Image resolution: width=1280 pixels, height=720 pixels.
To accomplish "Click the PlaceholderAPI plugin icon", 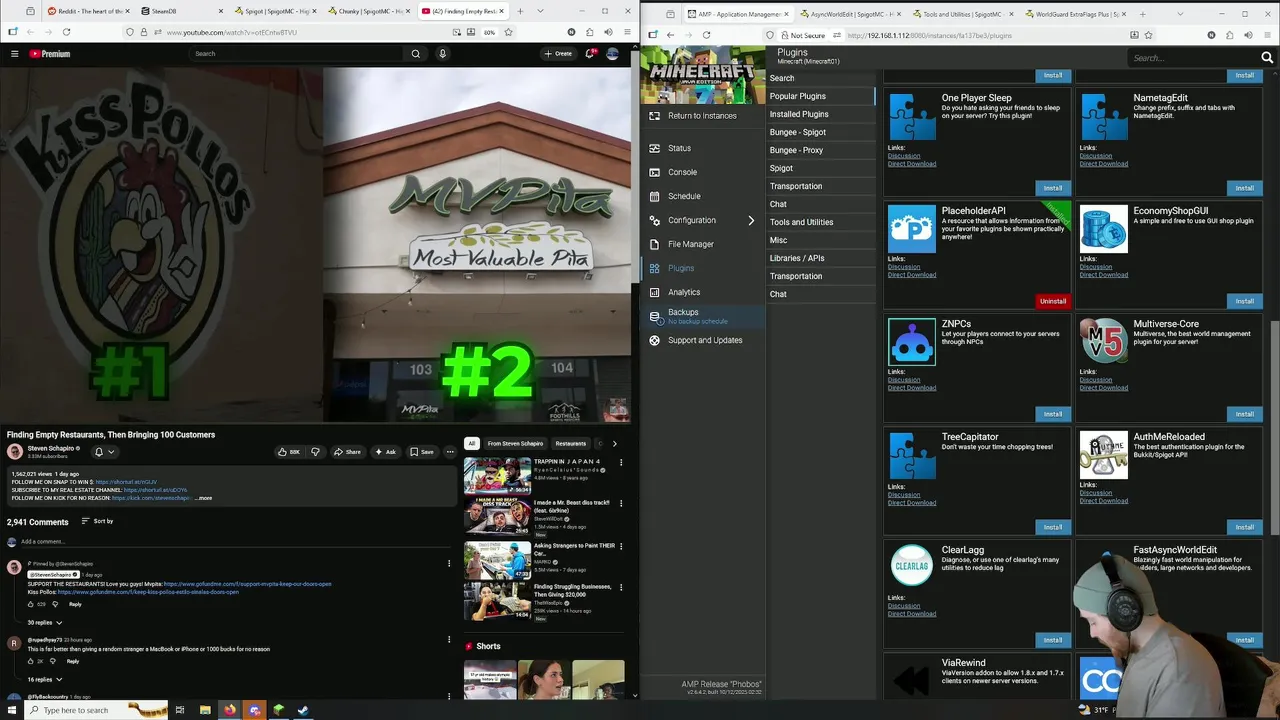I will (912, 229).
